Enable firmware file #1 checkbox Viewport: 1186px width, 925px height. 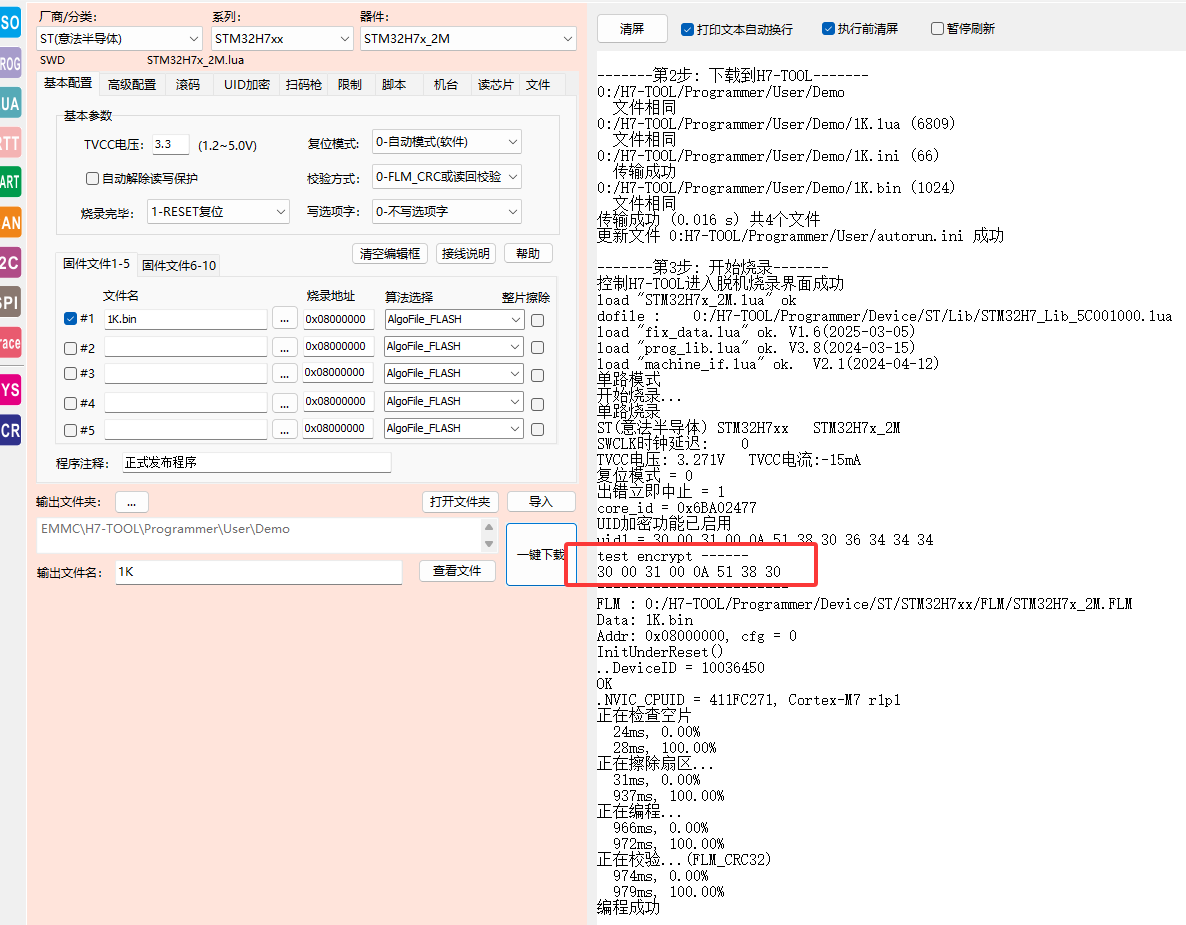70,318
